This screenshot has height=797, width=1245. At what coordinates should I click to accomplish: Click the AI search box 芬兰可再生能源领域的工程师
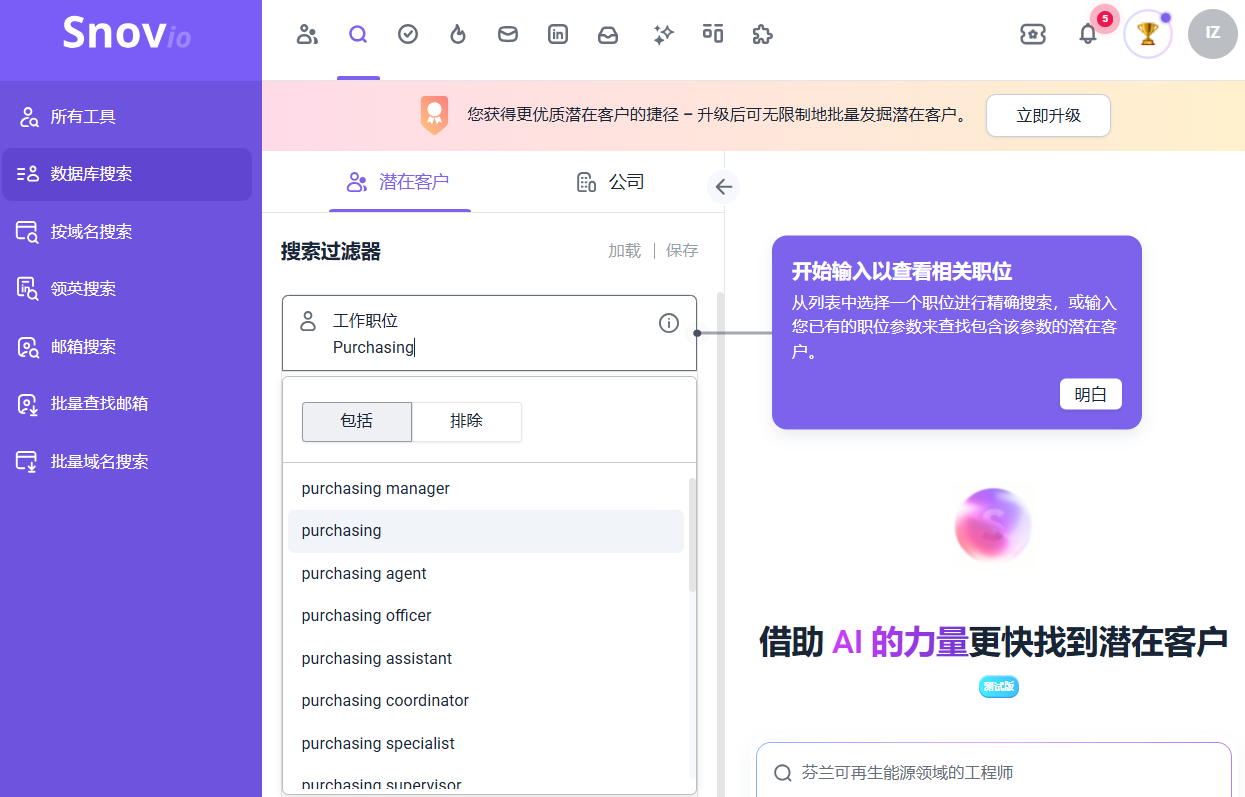pyautogui.click(x=994, y=773)
